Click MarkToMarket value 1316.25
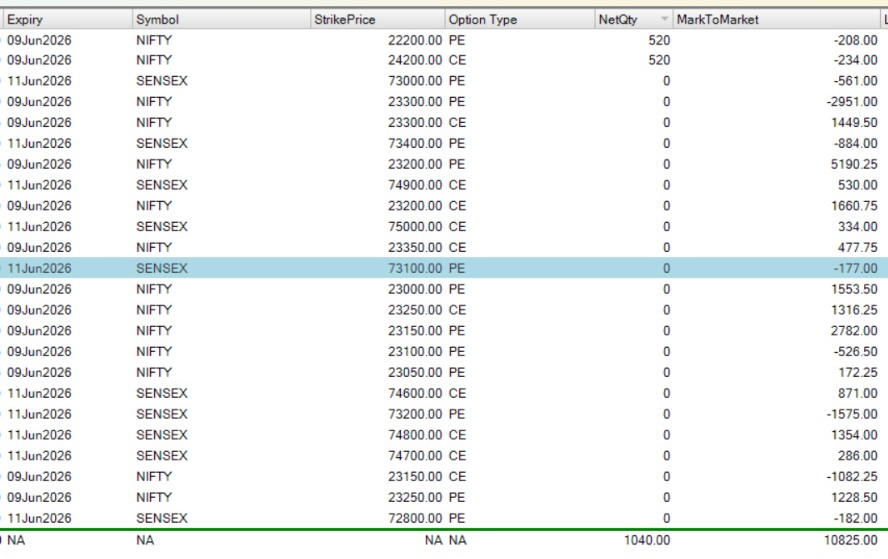Screen dimensions: 888x559 [854, 310]
